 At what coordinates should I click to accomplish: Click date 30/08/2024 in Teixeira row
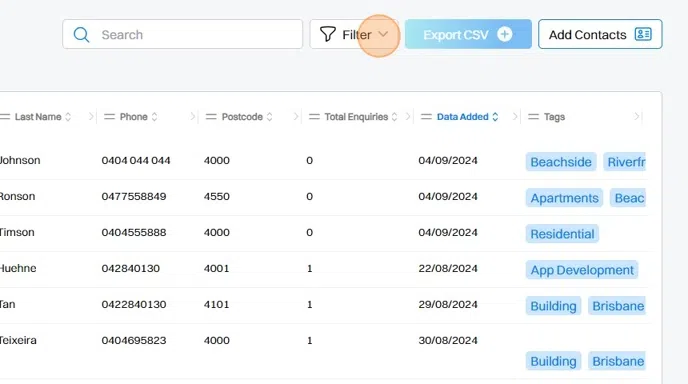point(448,341)
